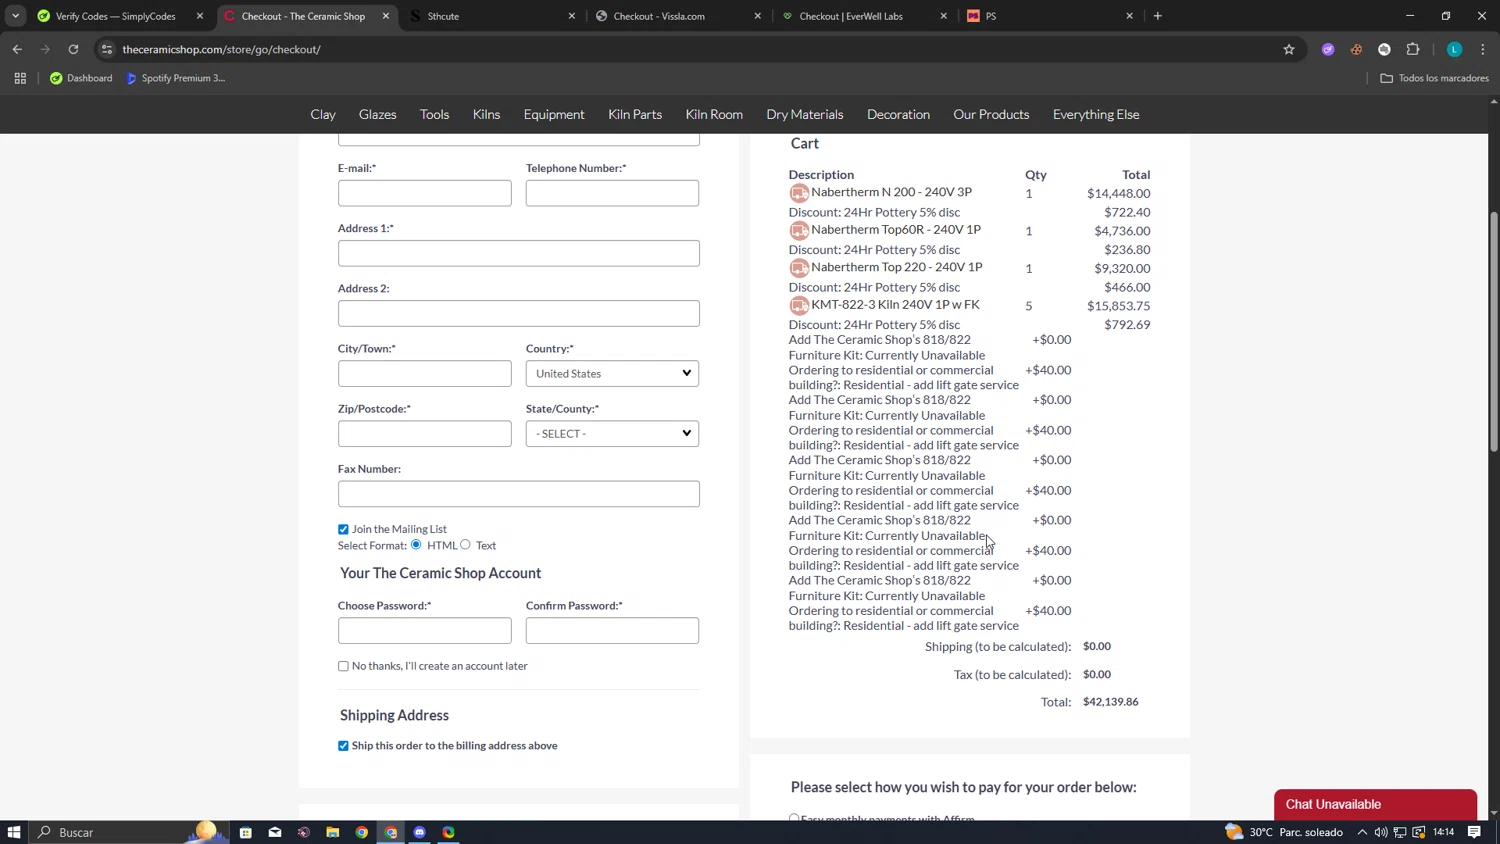Click the Chat Unavailable button
Screen dimensions: 1500x844
click(x=1375, y=804)
